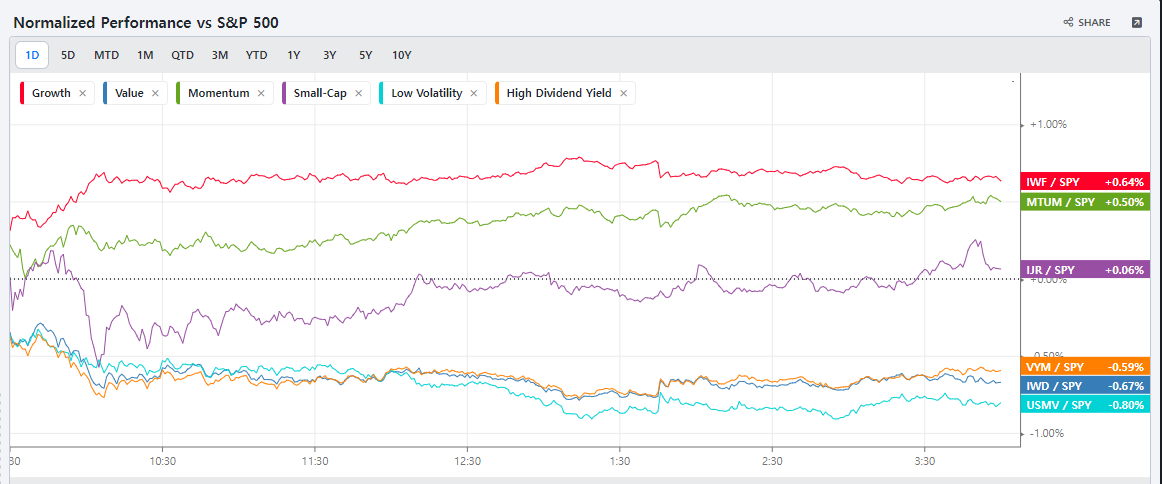Remove the Growth series chip
The image size is (1162, 484).
pos(82,93)
